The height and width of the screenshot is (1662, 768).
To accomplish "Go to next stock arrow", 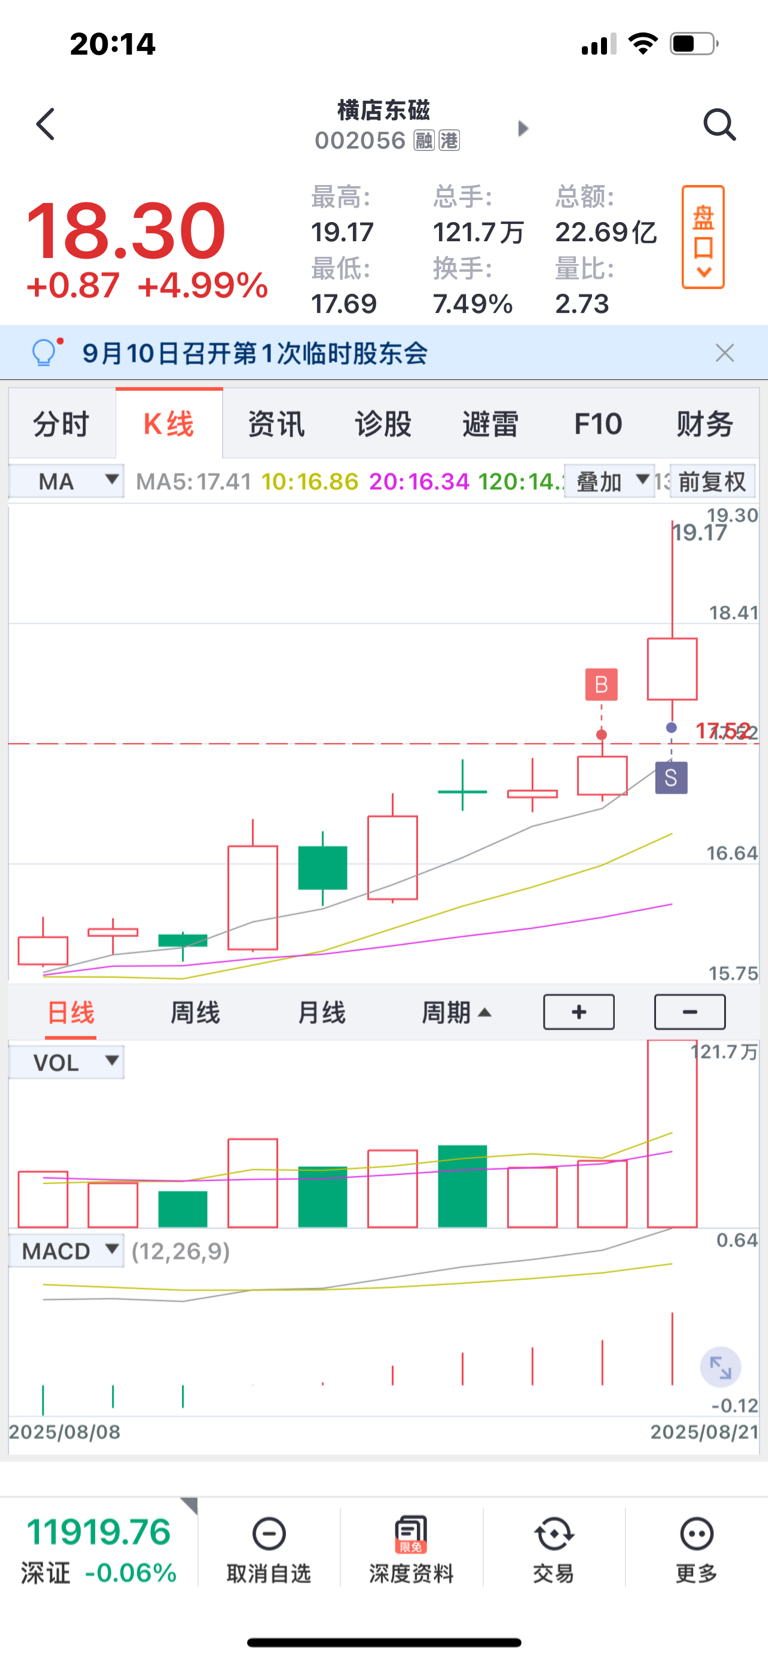I will pos(522,128).
